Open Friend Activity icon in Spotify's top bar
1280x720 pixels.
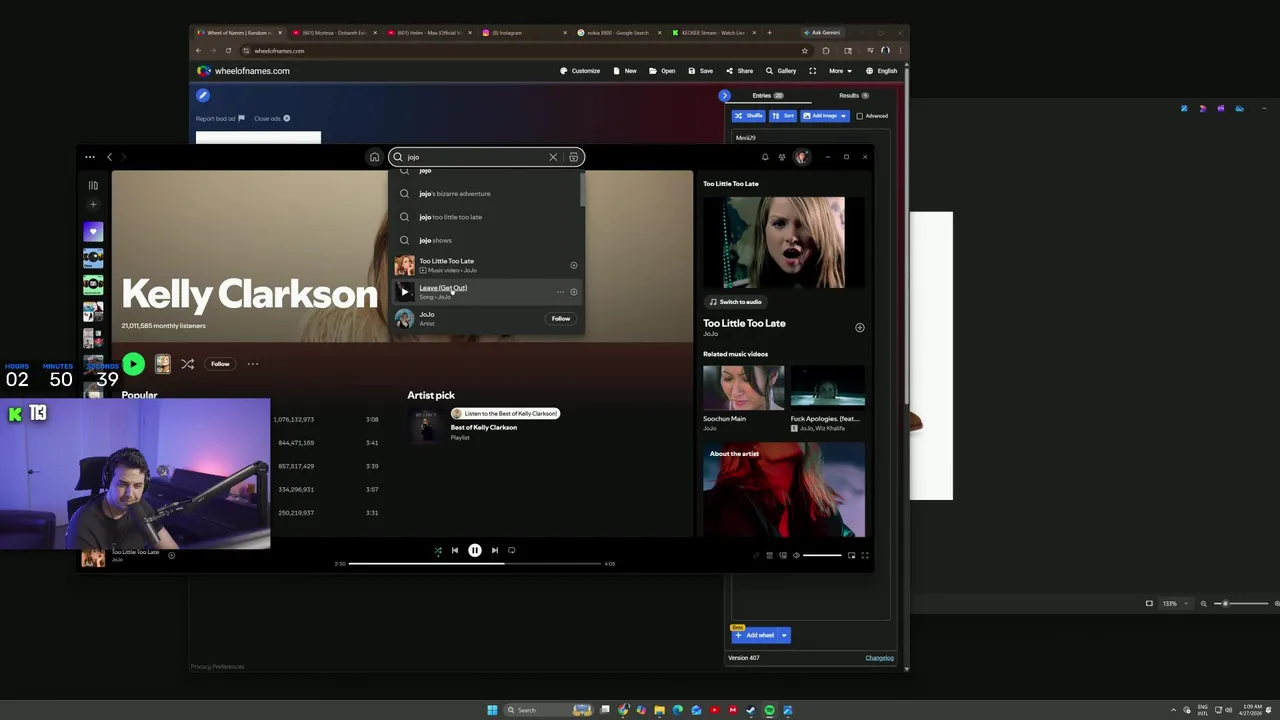[782, 157]
